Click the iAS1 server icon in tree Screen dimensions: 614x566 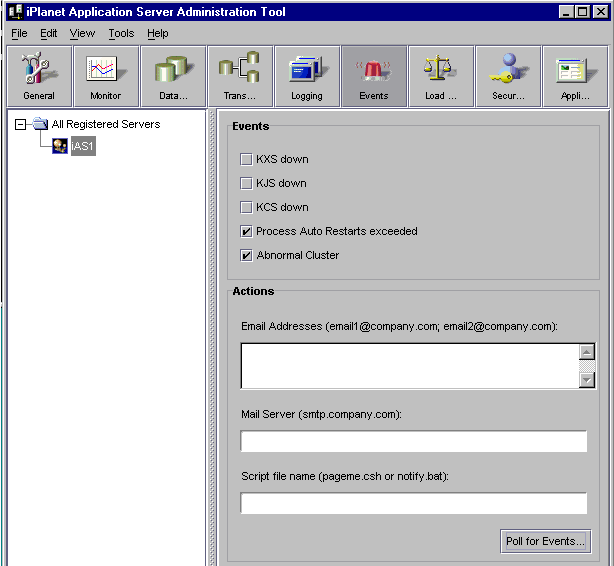point(60,146)
